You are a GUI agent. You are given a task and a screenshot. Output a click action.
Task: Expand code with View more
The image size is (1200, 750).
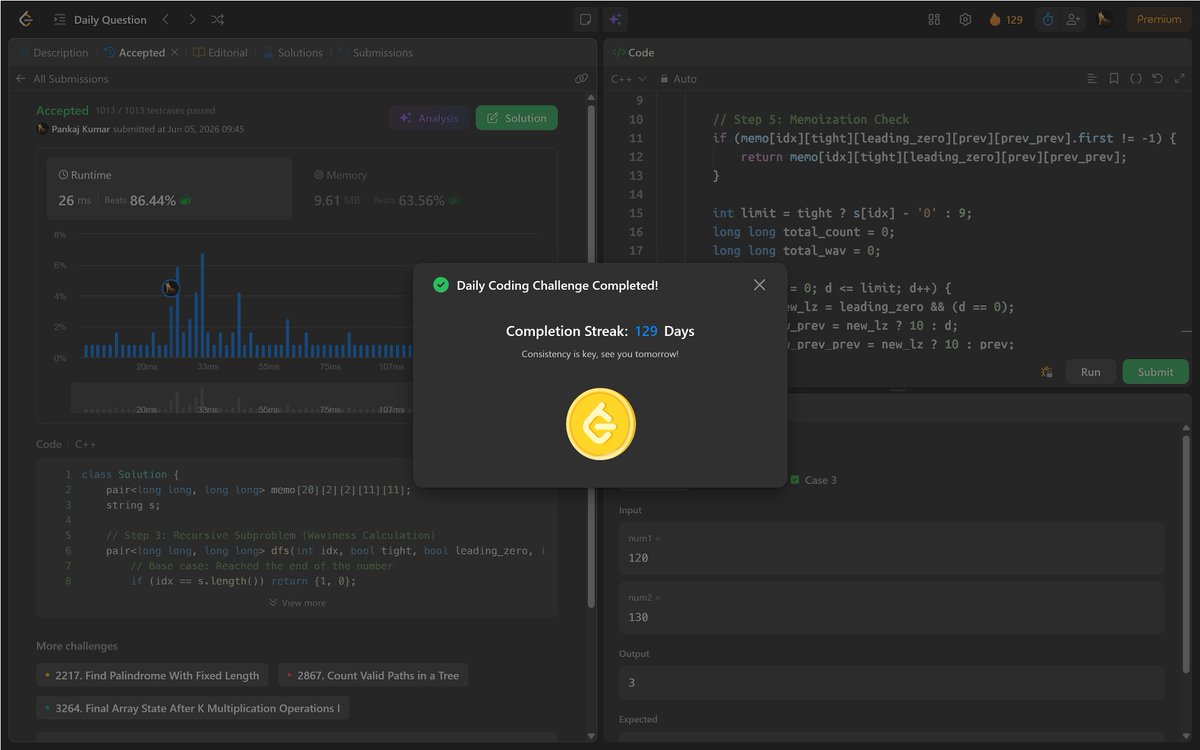[x=297, y=603]
